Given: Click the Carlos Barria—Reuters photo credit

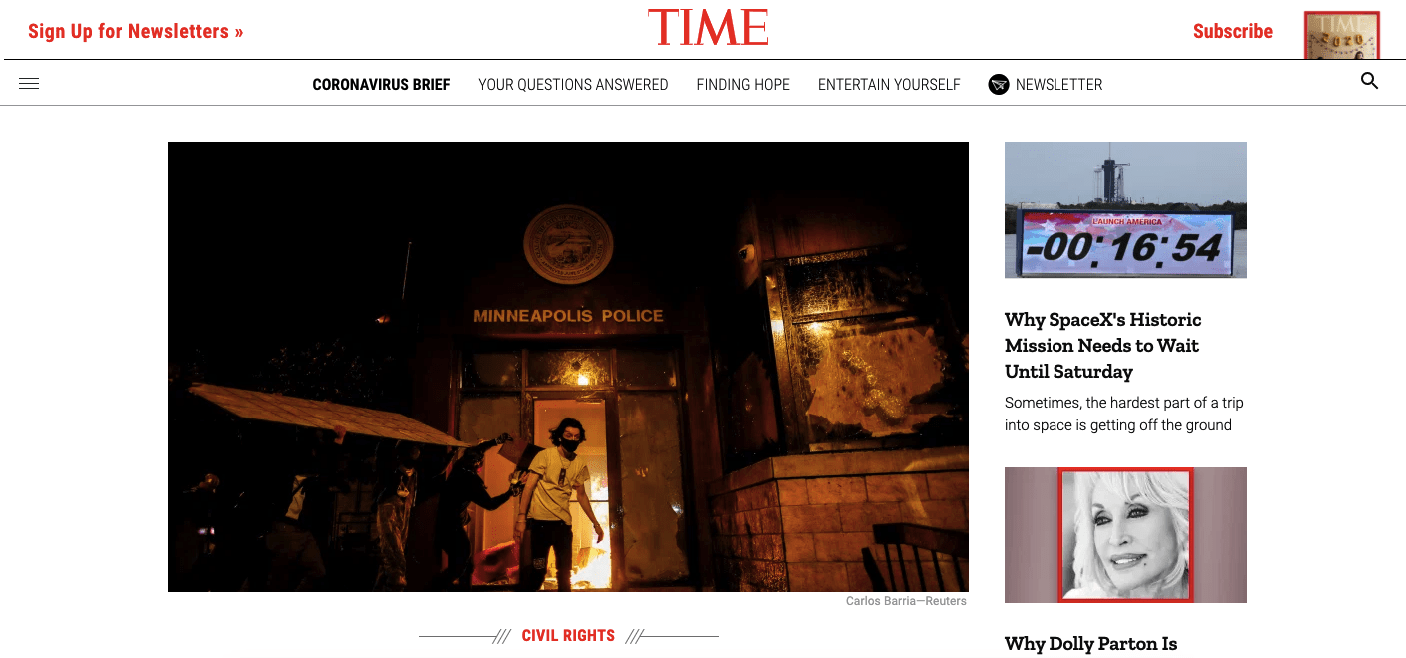Looking at the screenshot, I should [906, 601].
